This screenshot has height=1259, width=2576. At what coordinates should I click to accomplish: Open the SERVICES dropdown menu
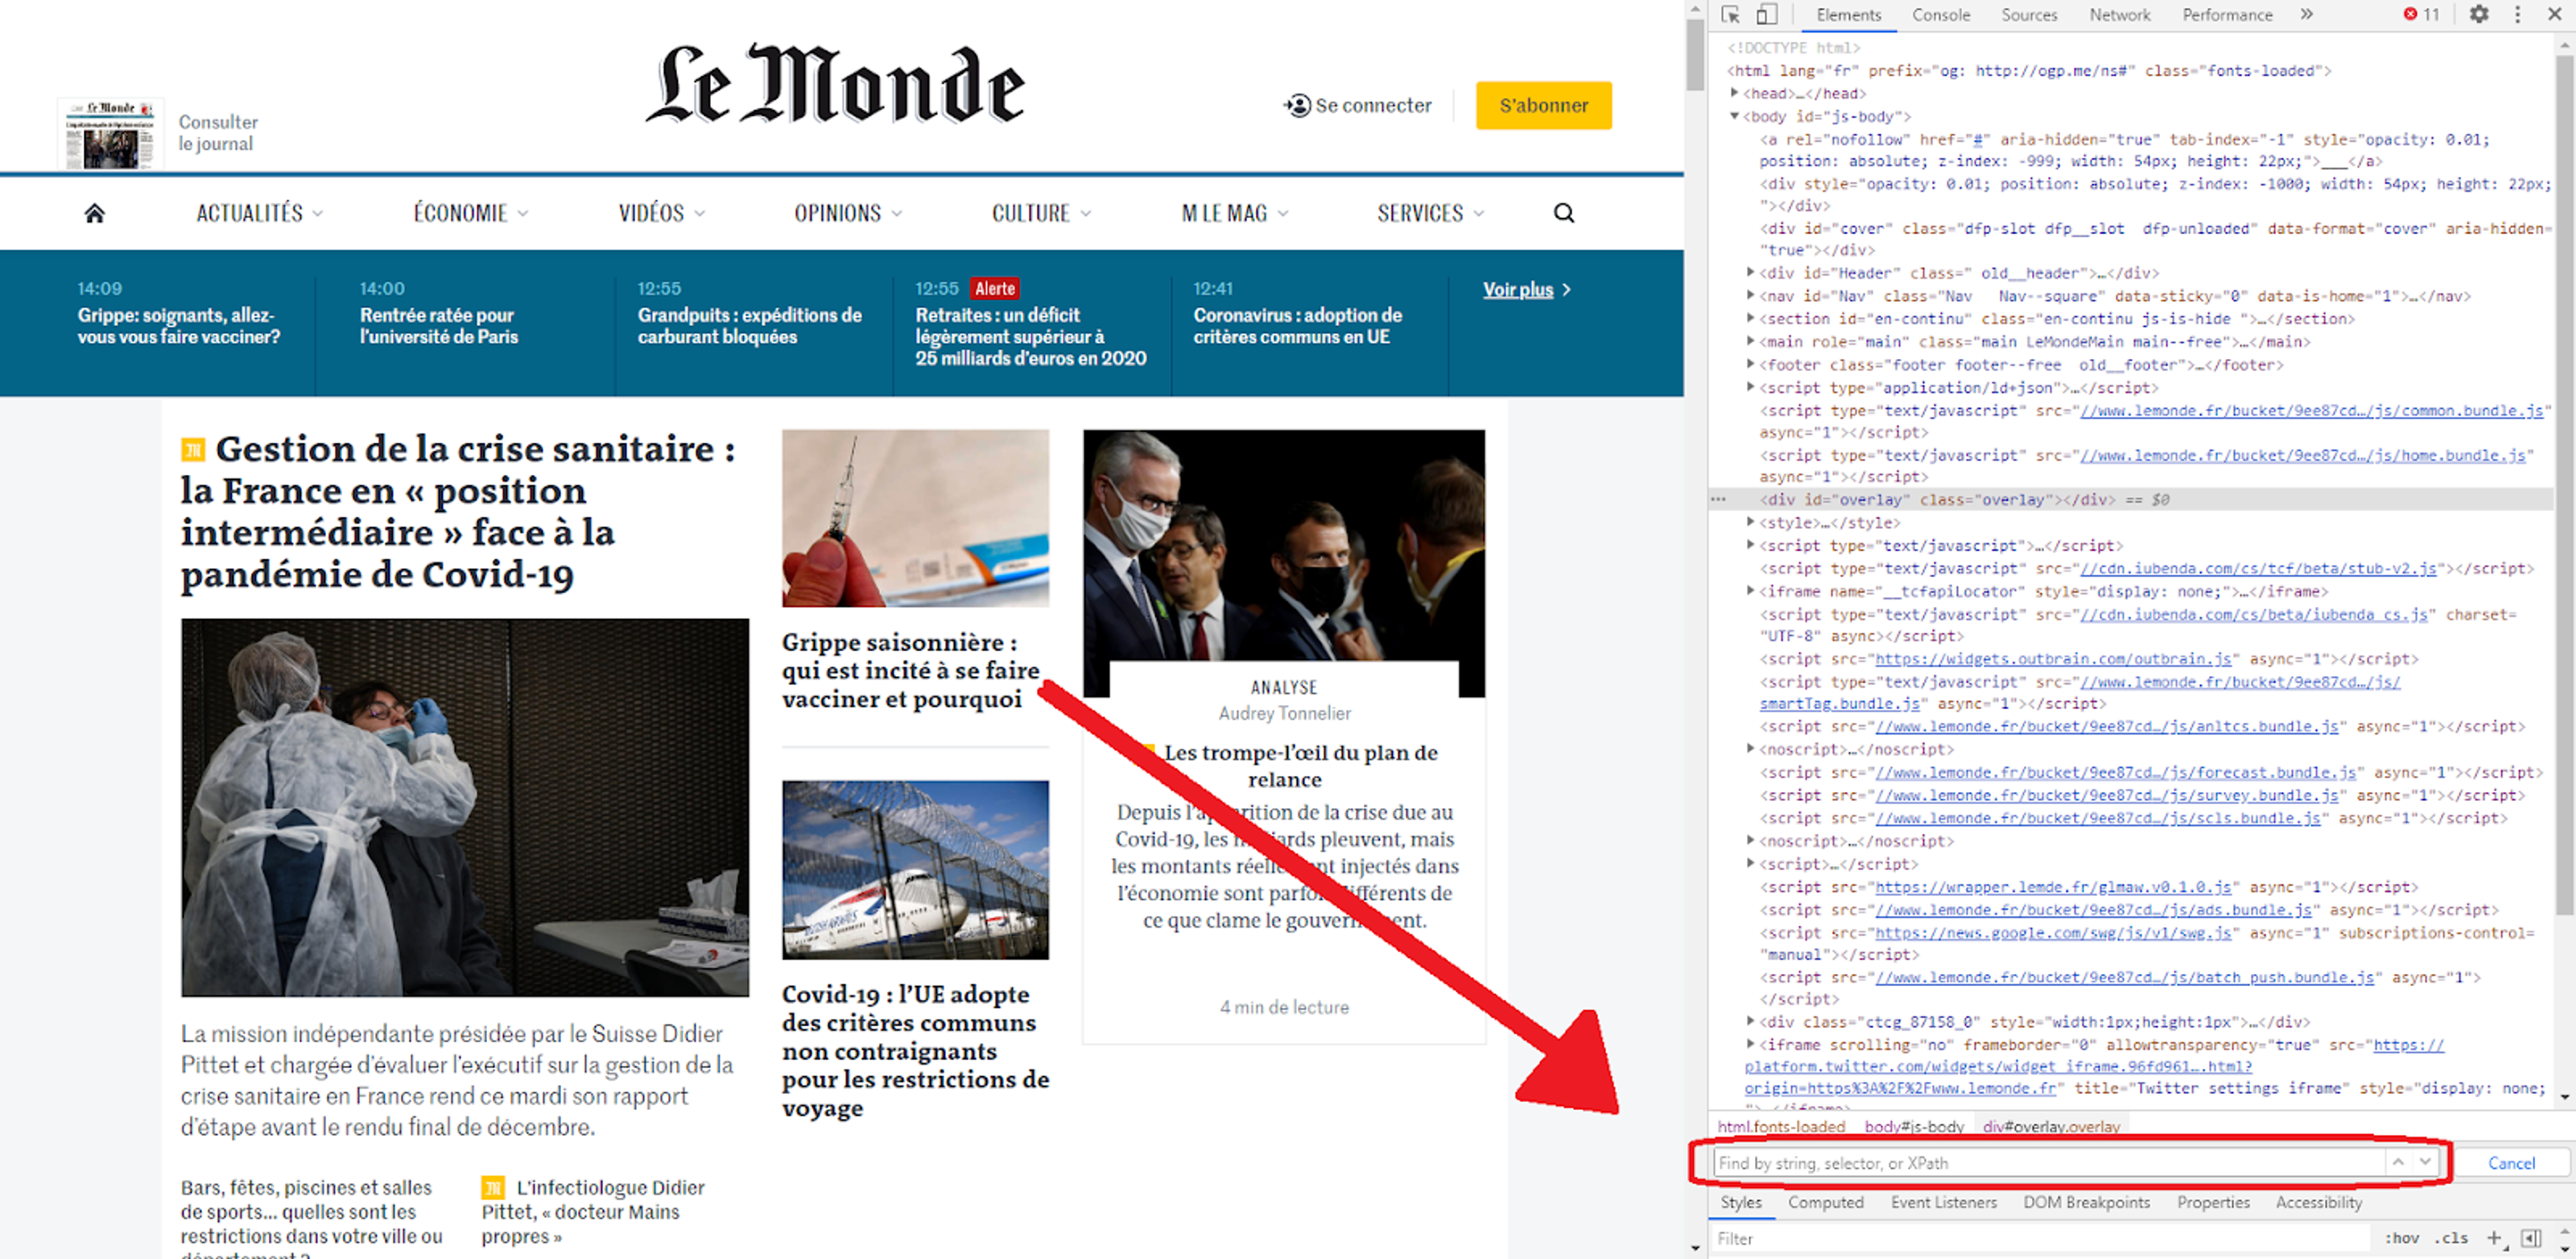1430,213
